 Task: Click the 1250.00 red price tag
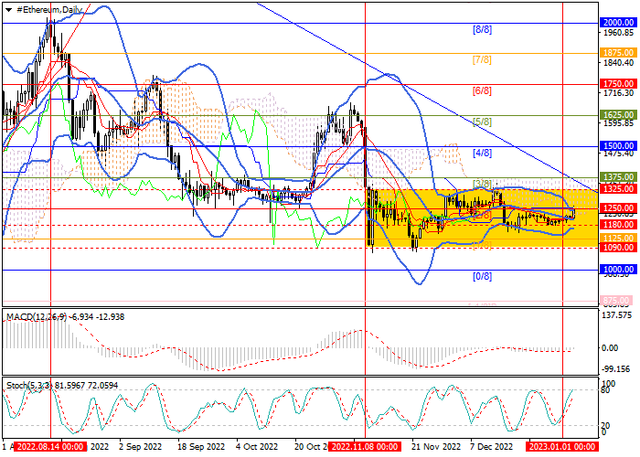coord(618,208)
